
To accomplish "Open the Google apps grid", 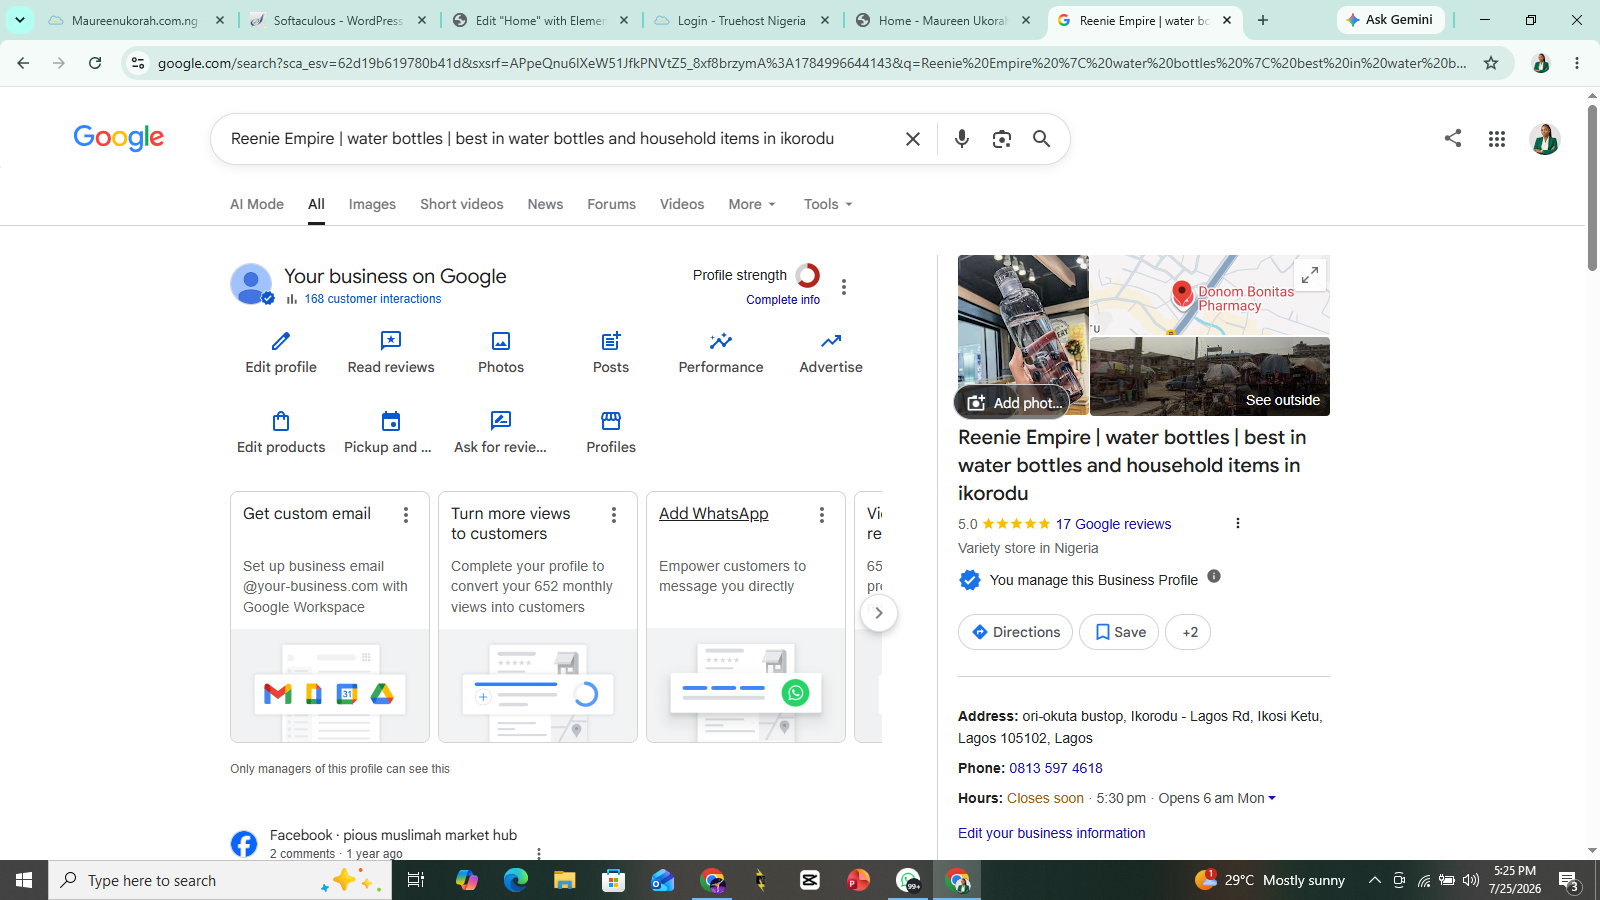I will [x=1497, y=139].
